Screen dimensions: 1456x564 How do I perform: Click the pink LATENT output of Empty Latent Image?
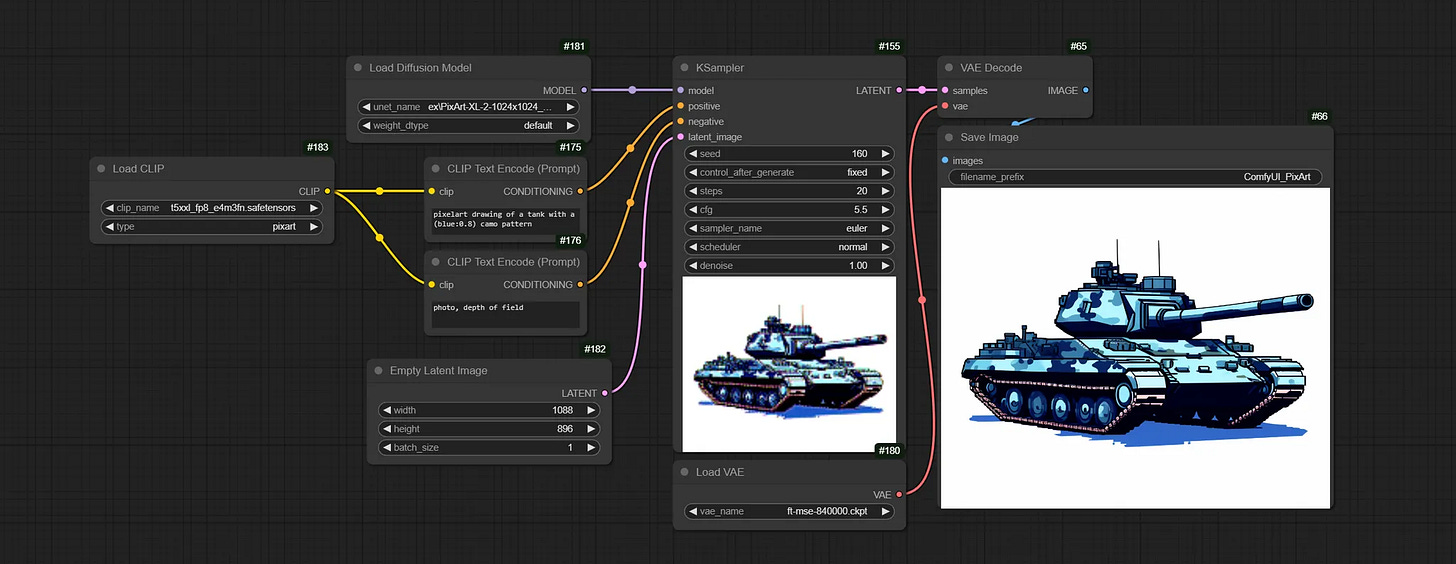tap(605, 393)
